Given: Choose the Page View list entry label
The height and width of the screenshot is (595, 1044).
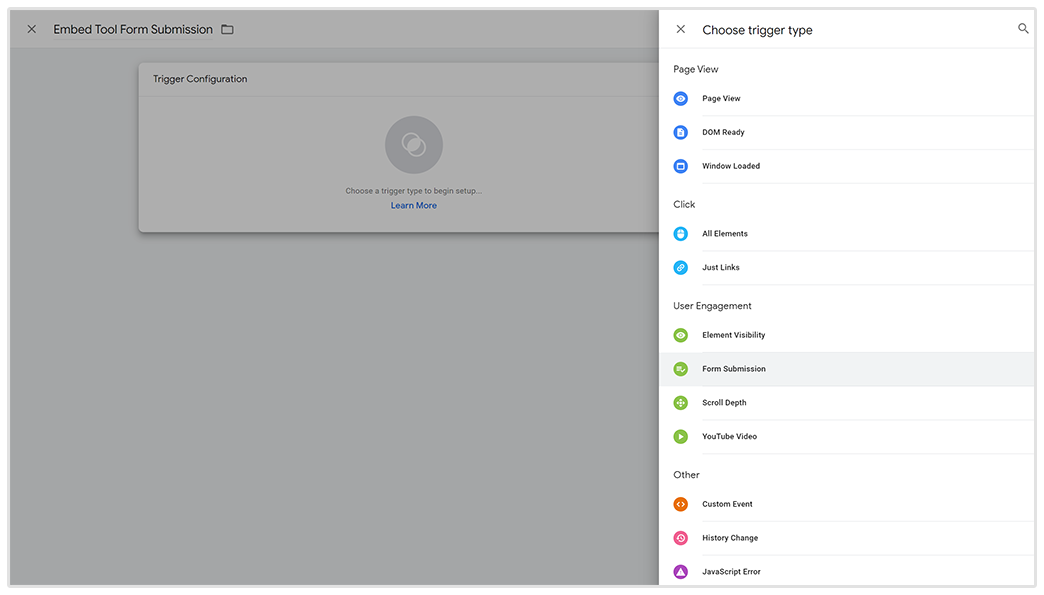Looking at the screenshot, I should click(721, 99).
